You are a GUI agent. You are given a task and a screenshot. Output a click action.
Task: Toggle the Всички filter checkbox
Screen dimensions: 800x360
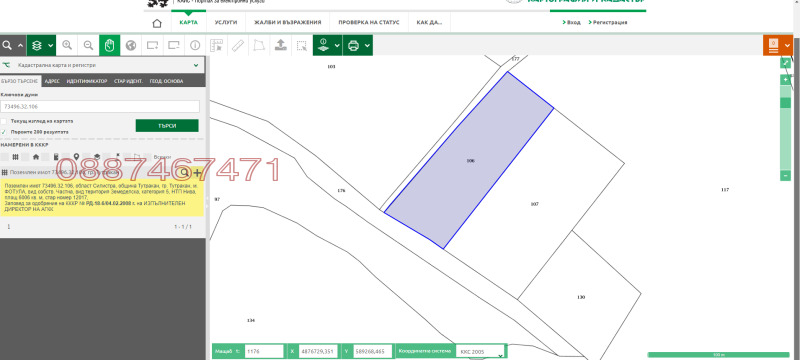[x=148, y=157]
